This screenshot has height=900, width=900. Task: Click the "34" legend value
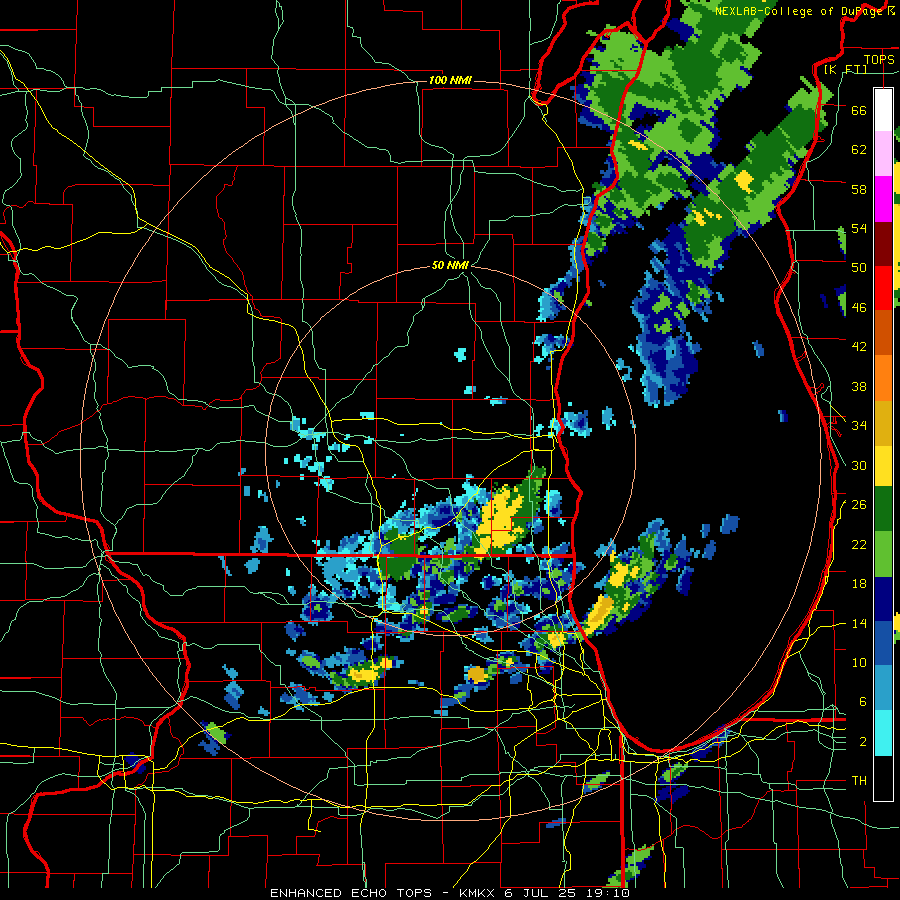pyautogui.click(x=859, y=425)
